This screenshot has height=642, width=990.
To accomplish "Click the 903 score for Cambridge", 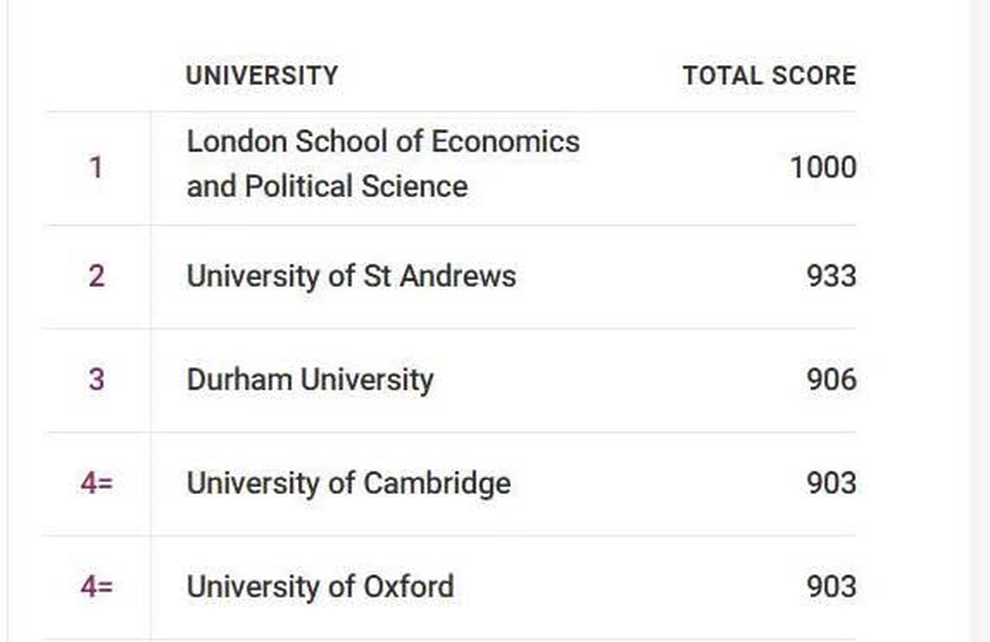I will click(831, 484).
